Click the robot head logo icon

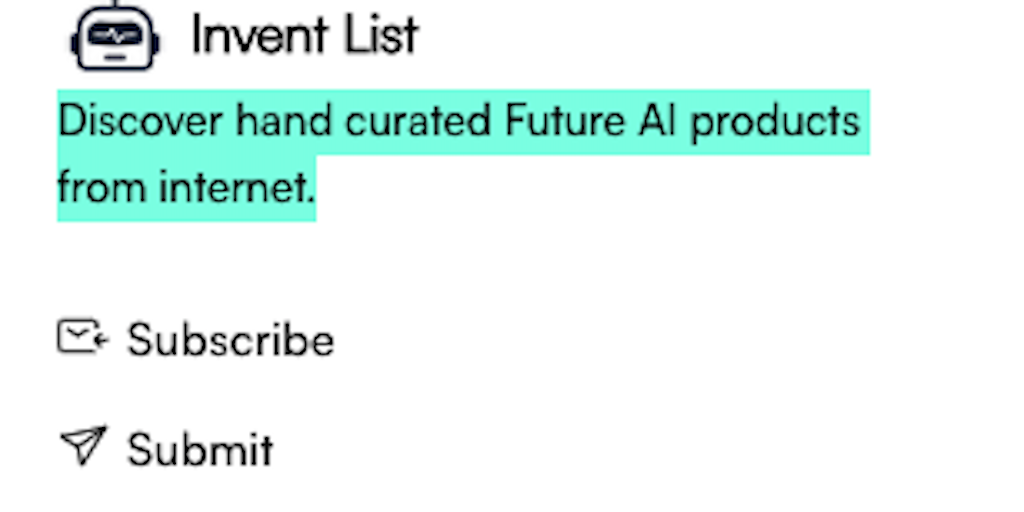coord(115,36)
